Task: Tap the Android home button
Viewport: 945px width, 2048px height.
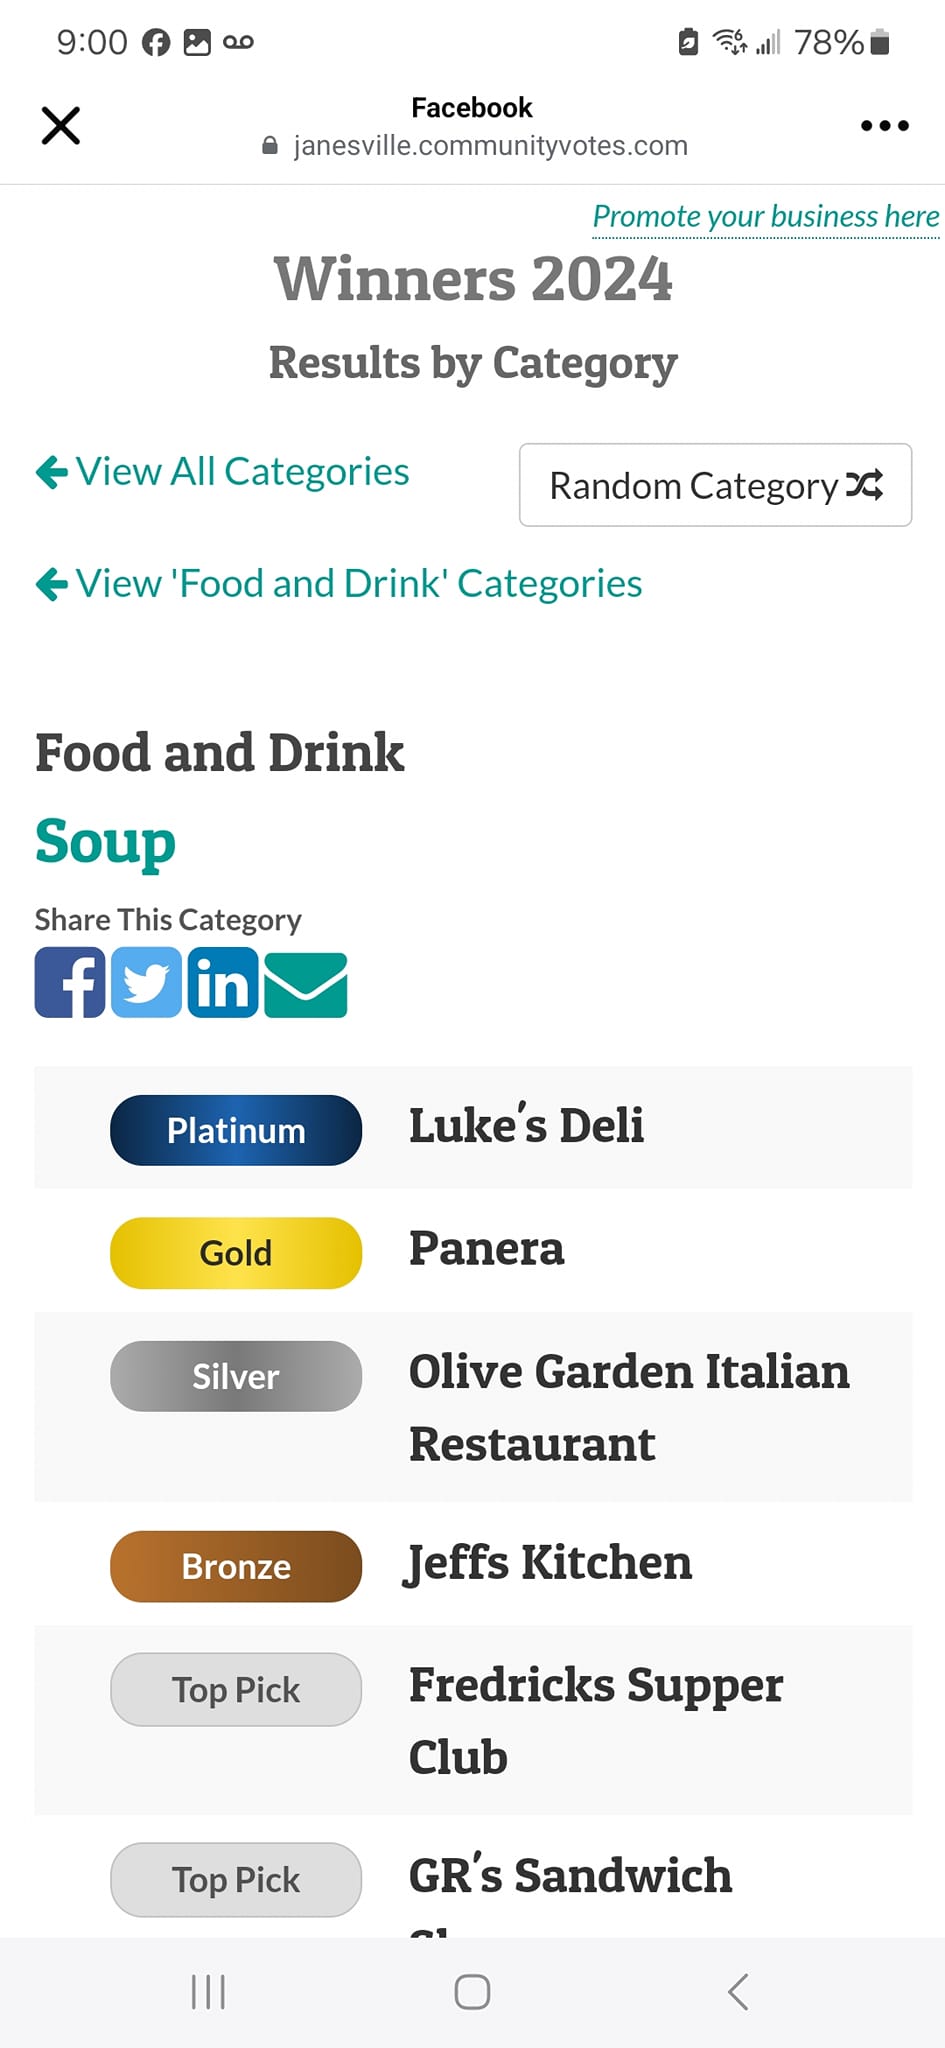Action: coord(472,1992)
